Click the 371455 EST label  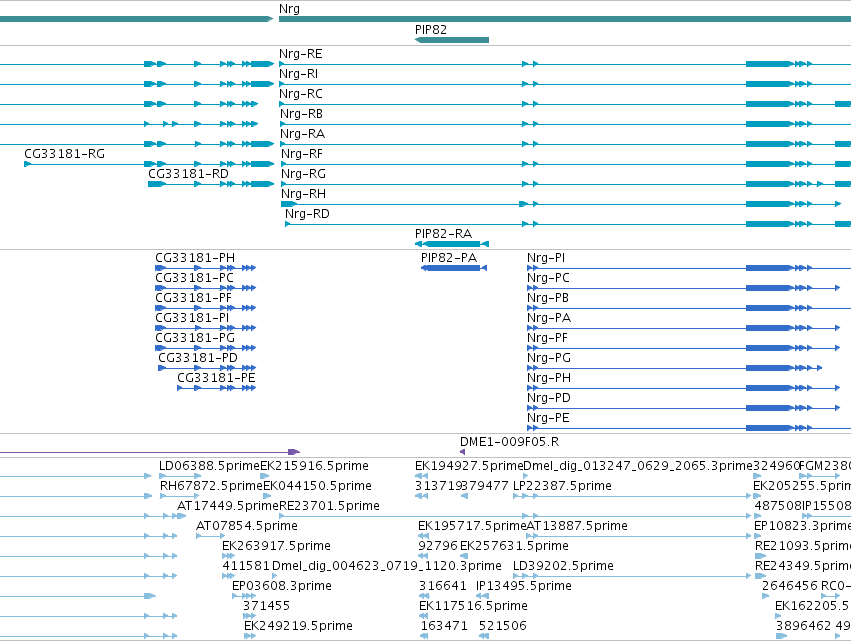point(266,606)
